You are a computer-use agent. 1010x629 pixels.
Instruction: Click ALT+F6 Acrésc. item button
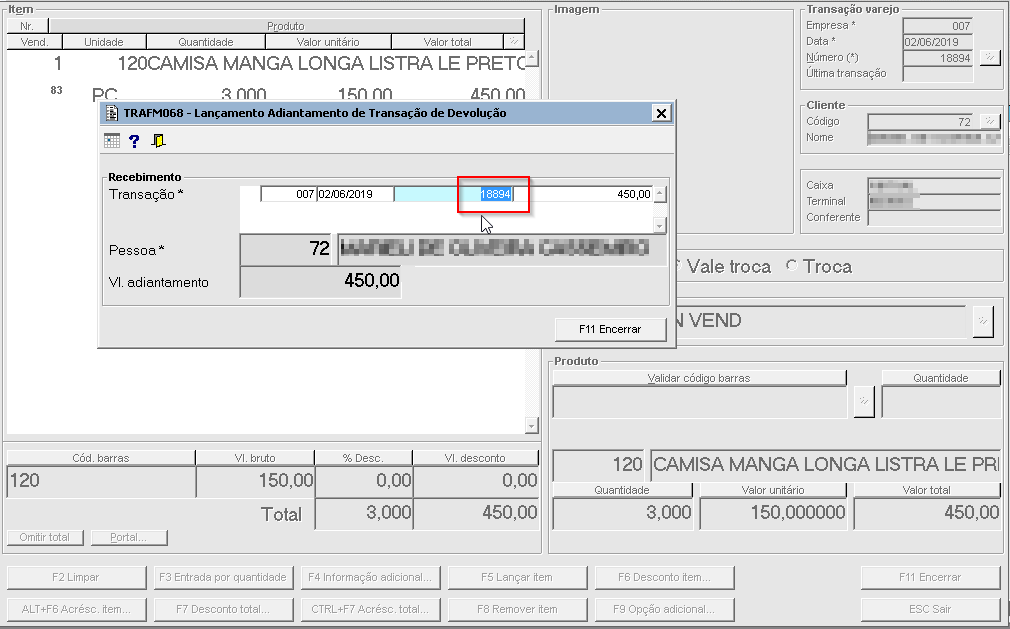click(76, 609)
